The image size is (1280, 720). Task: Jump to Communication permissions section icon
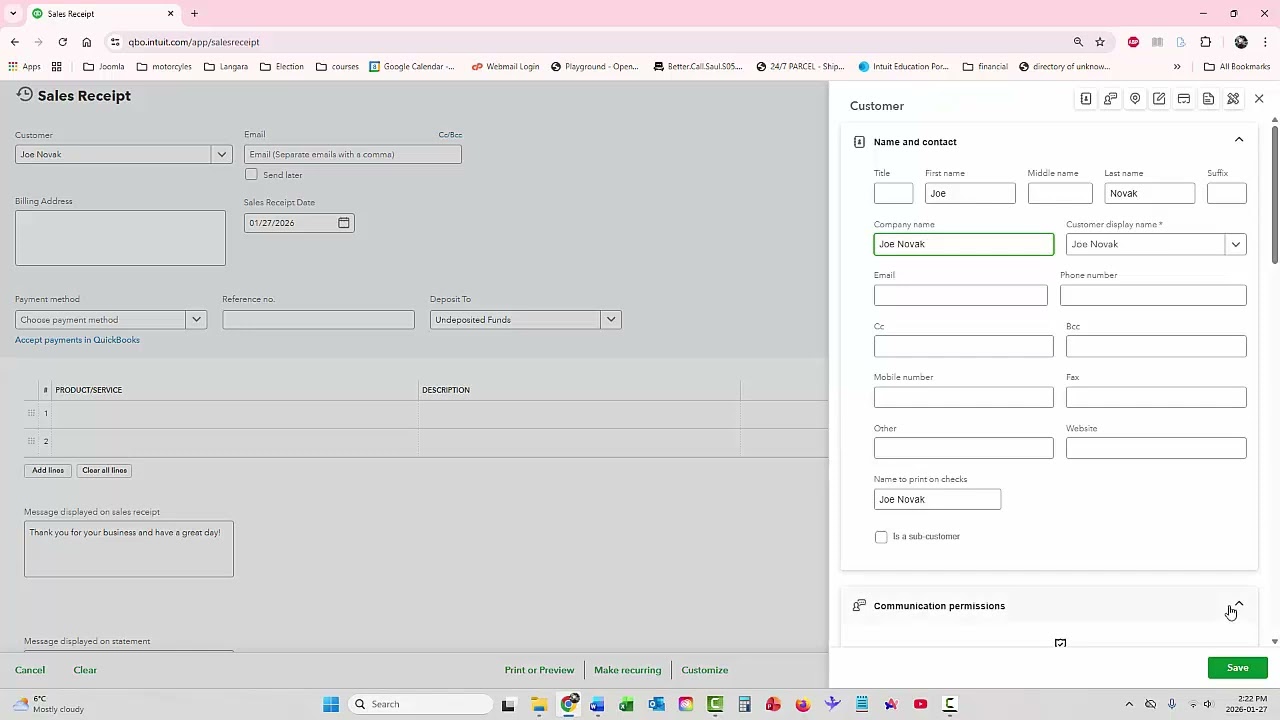1110,99
